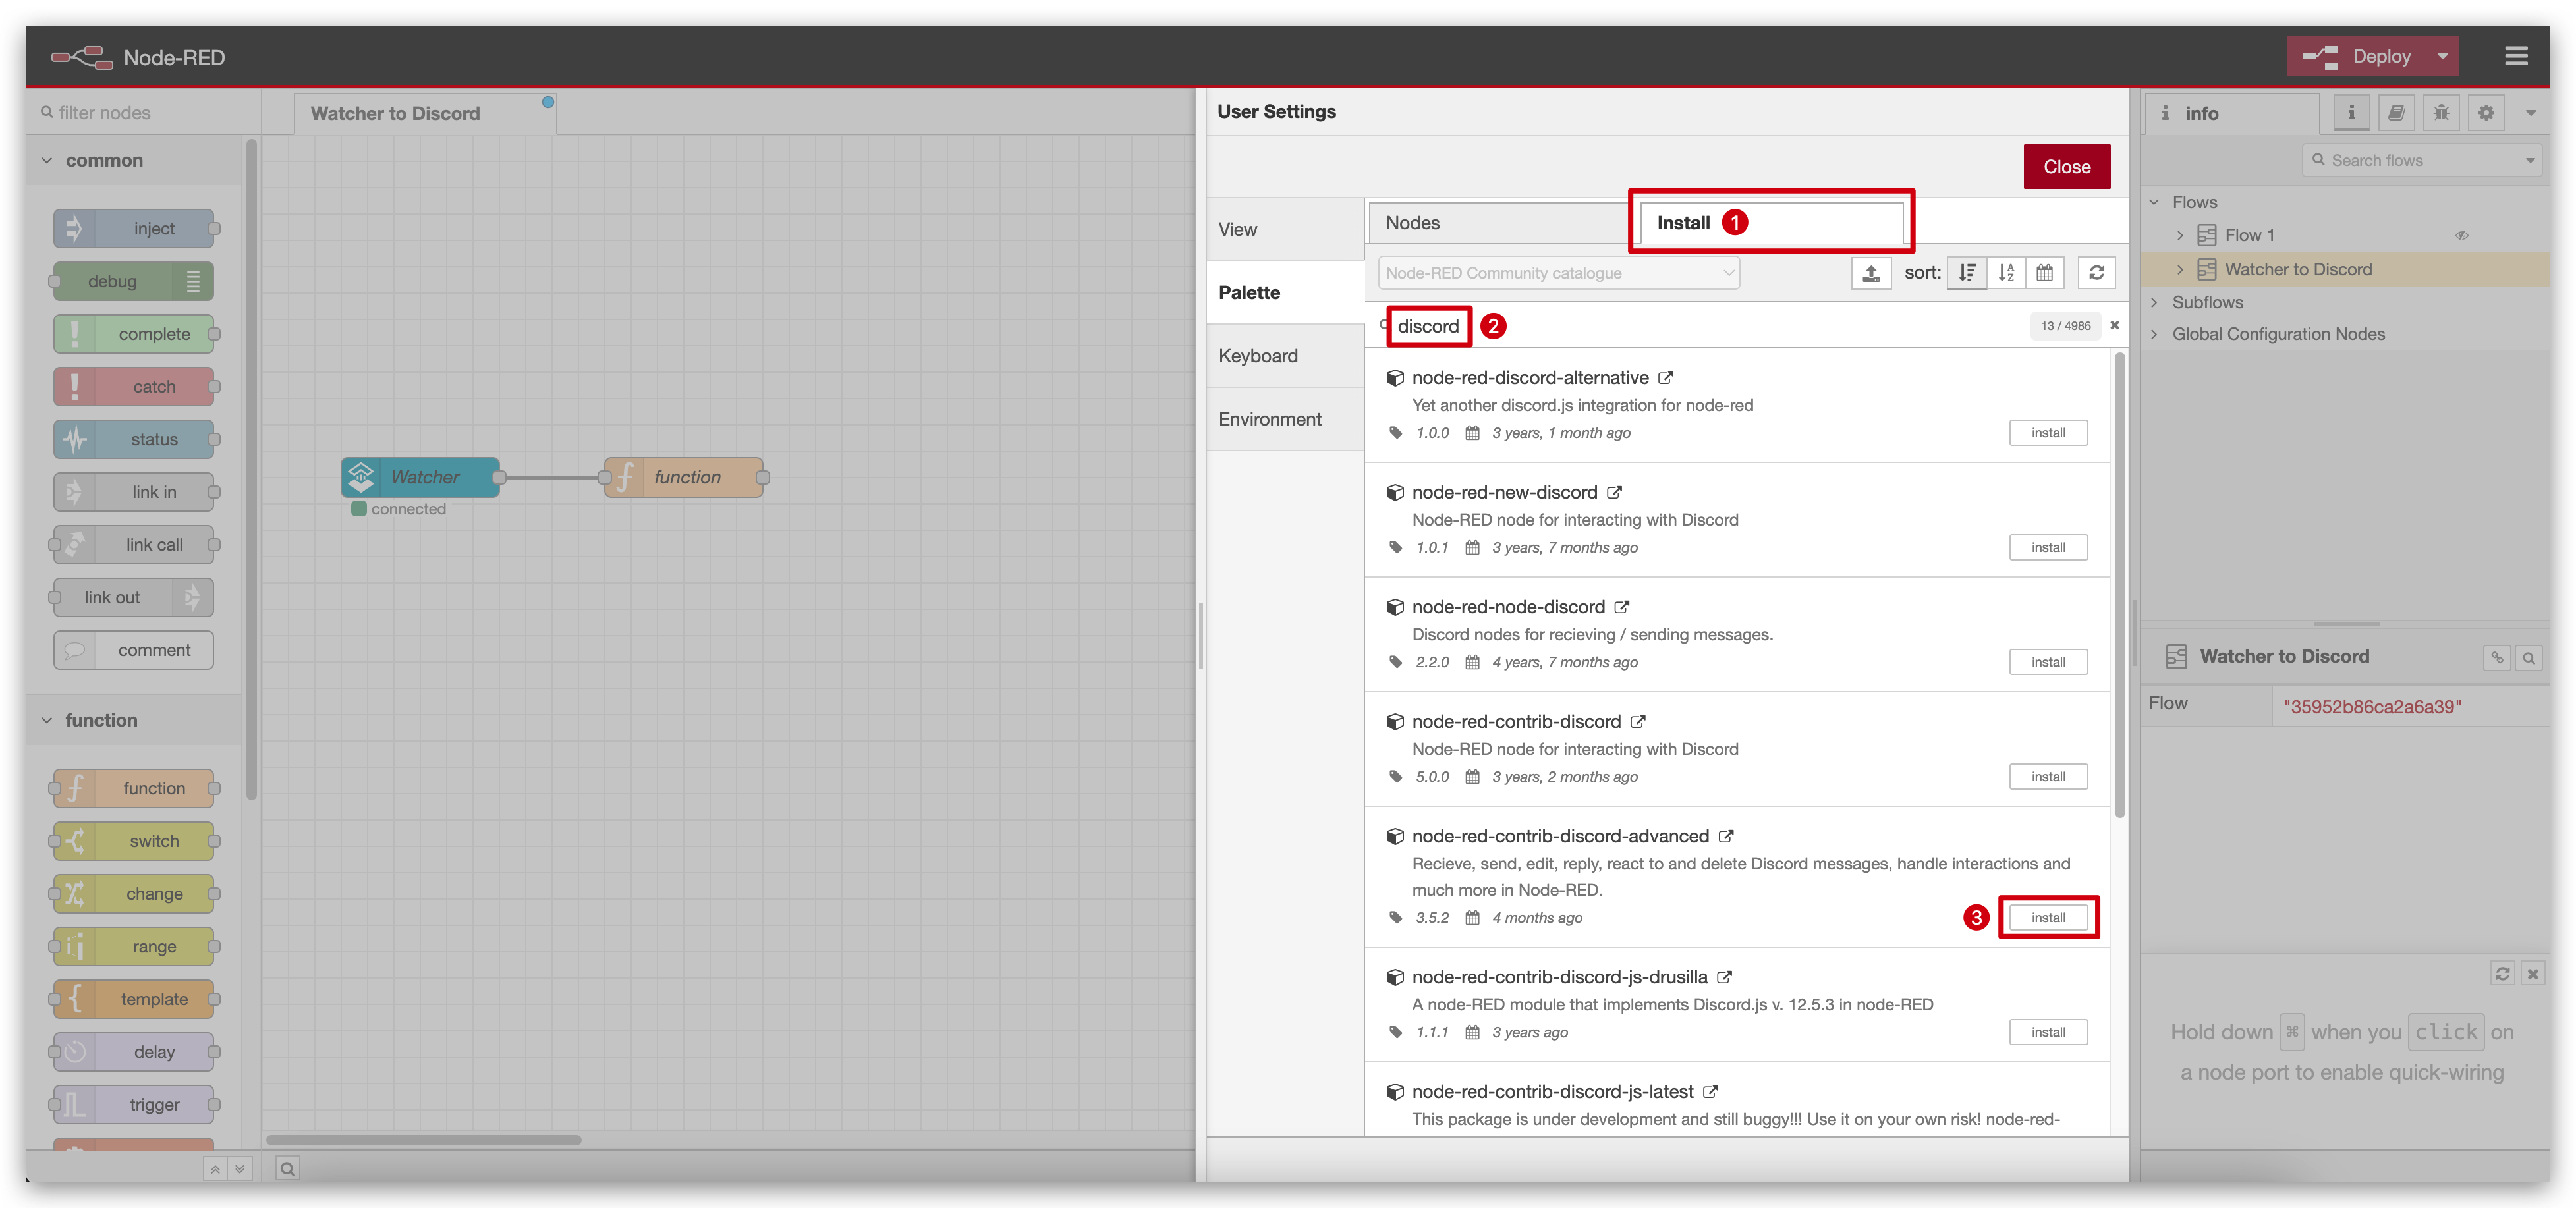
Task: Install node-red-contrib-discord-js-drusilla
Action: click(2048, 1032)
